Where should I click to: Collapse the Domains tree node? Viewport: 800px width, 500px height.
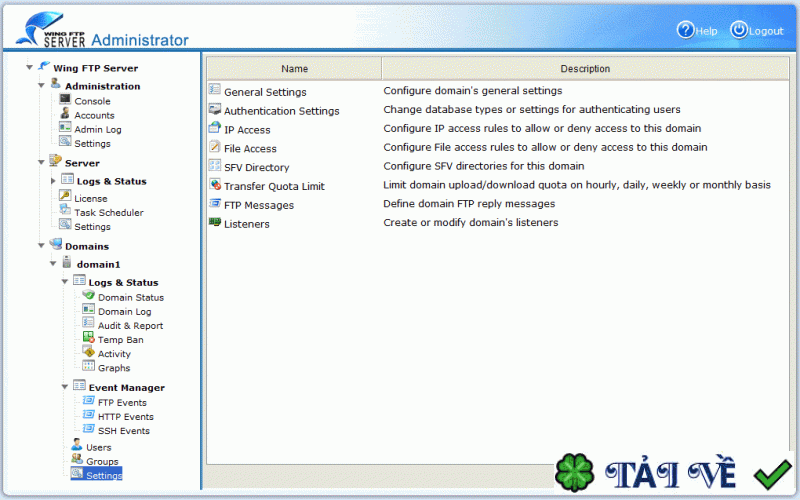41,245
